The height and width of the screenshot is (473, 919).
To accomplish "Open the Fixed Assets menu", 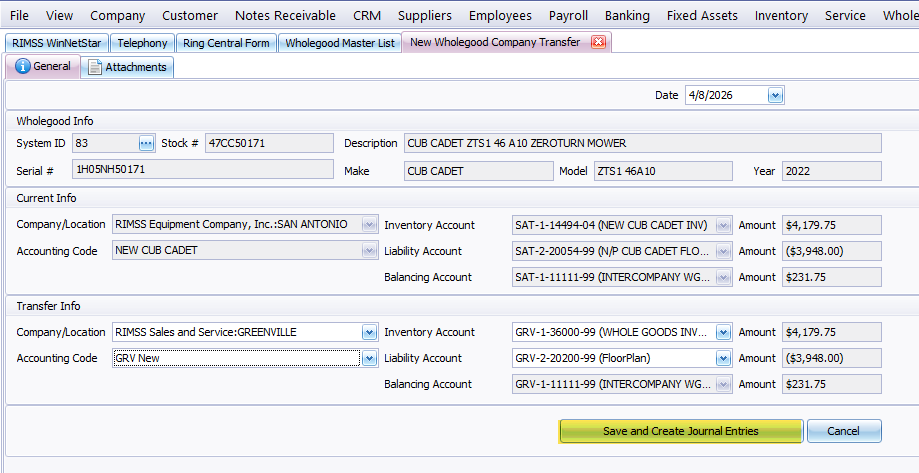I will (702, 15).
